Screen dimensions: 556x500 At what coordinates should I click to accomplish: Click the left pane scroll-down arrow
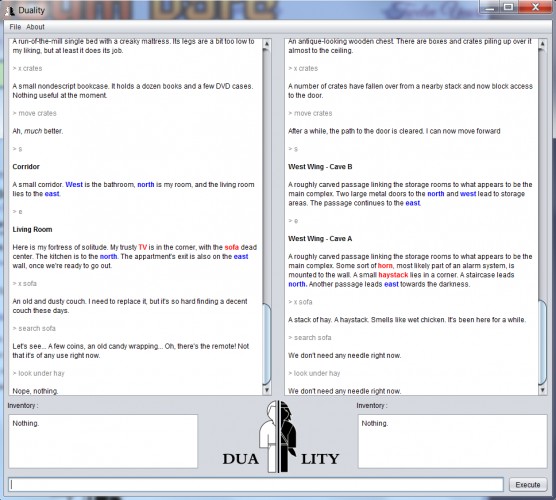(267, 390)
